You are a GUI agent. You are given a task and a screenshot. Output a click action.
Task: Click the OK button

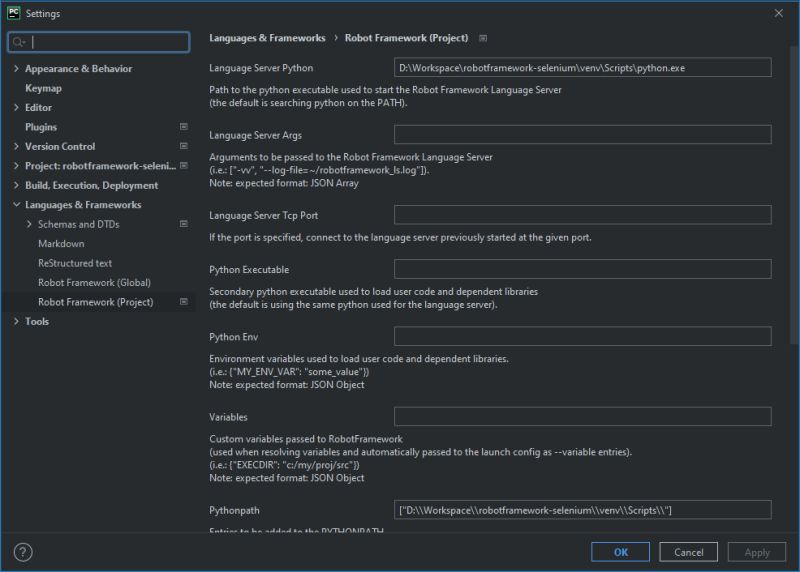click(x=620, y=552)
